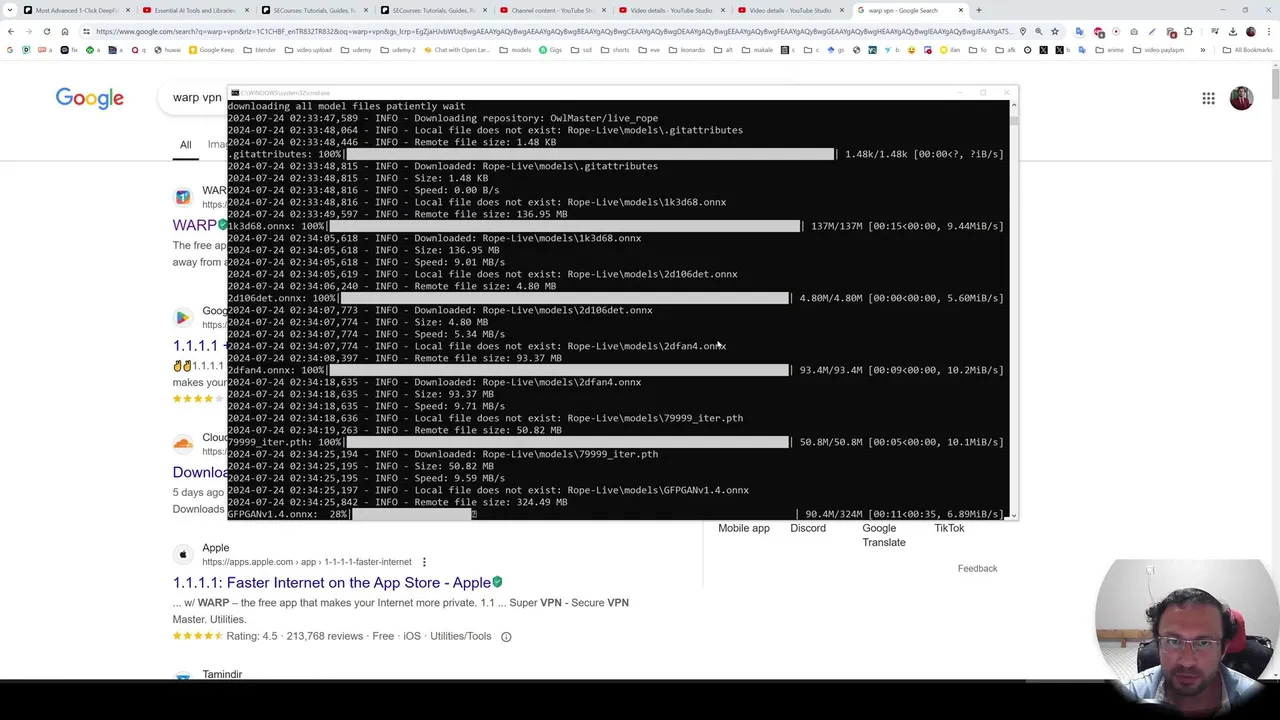The height and width of the screenshot is (720, 1280).
Task: Open the three-dot menu beside Apple result
Action: [424, 562]
